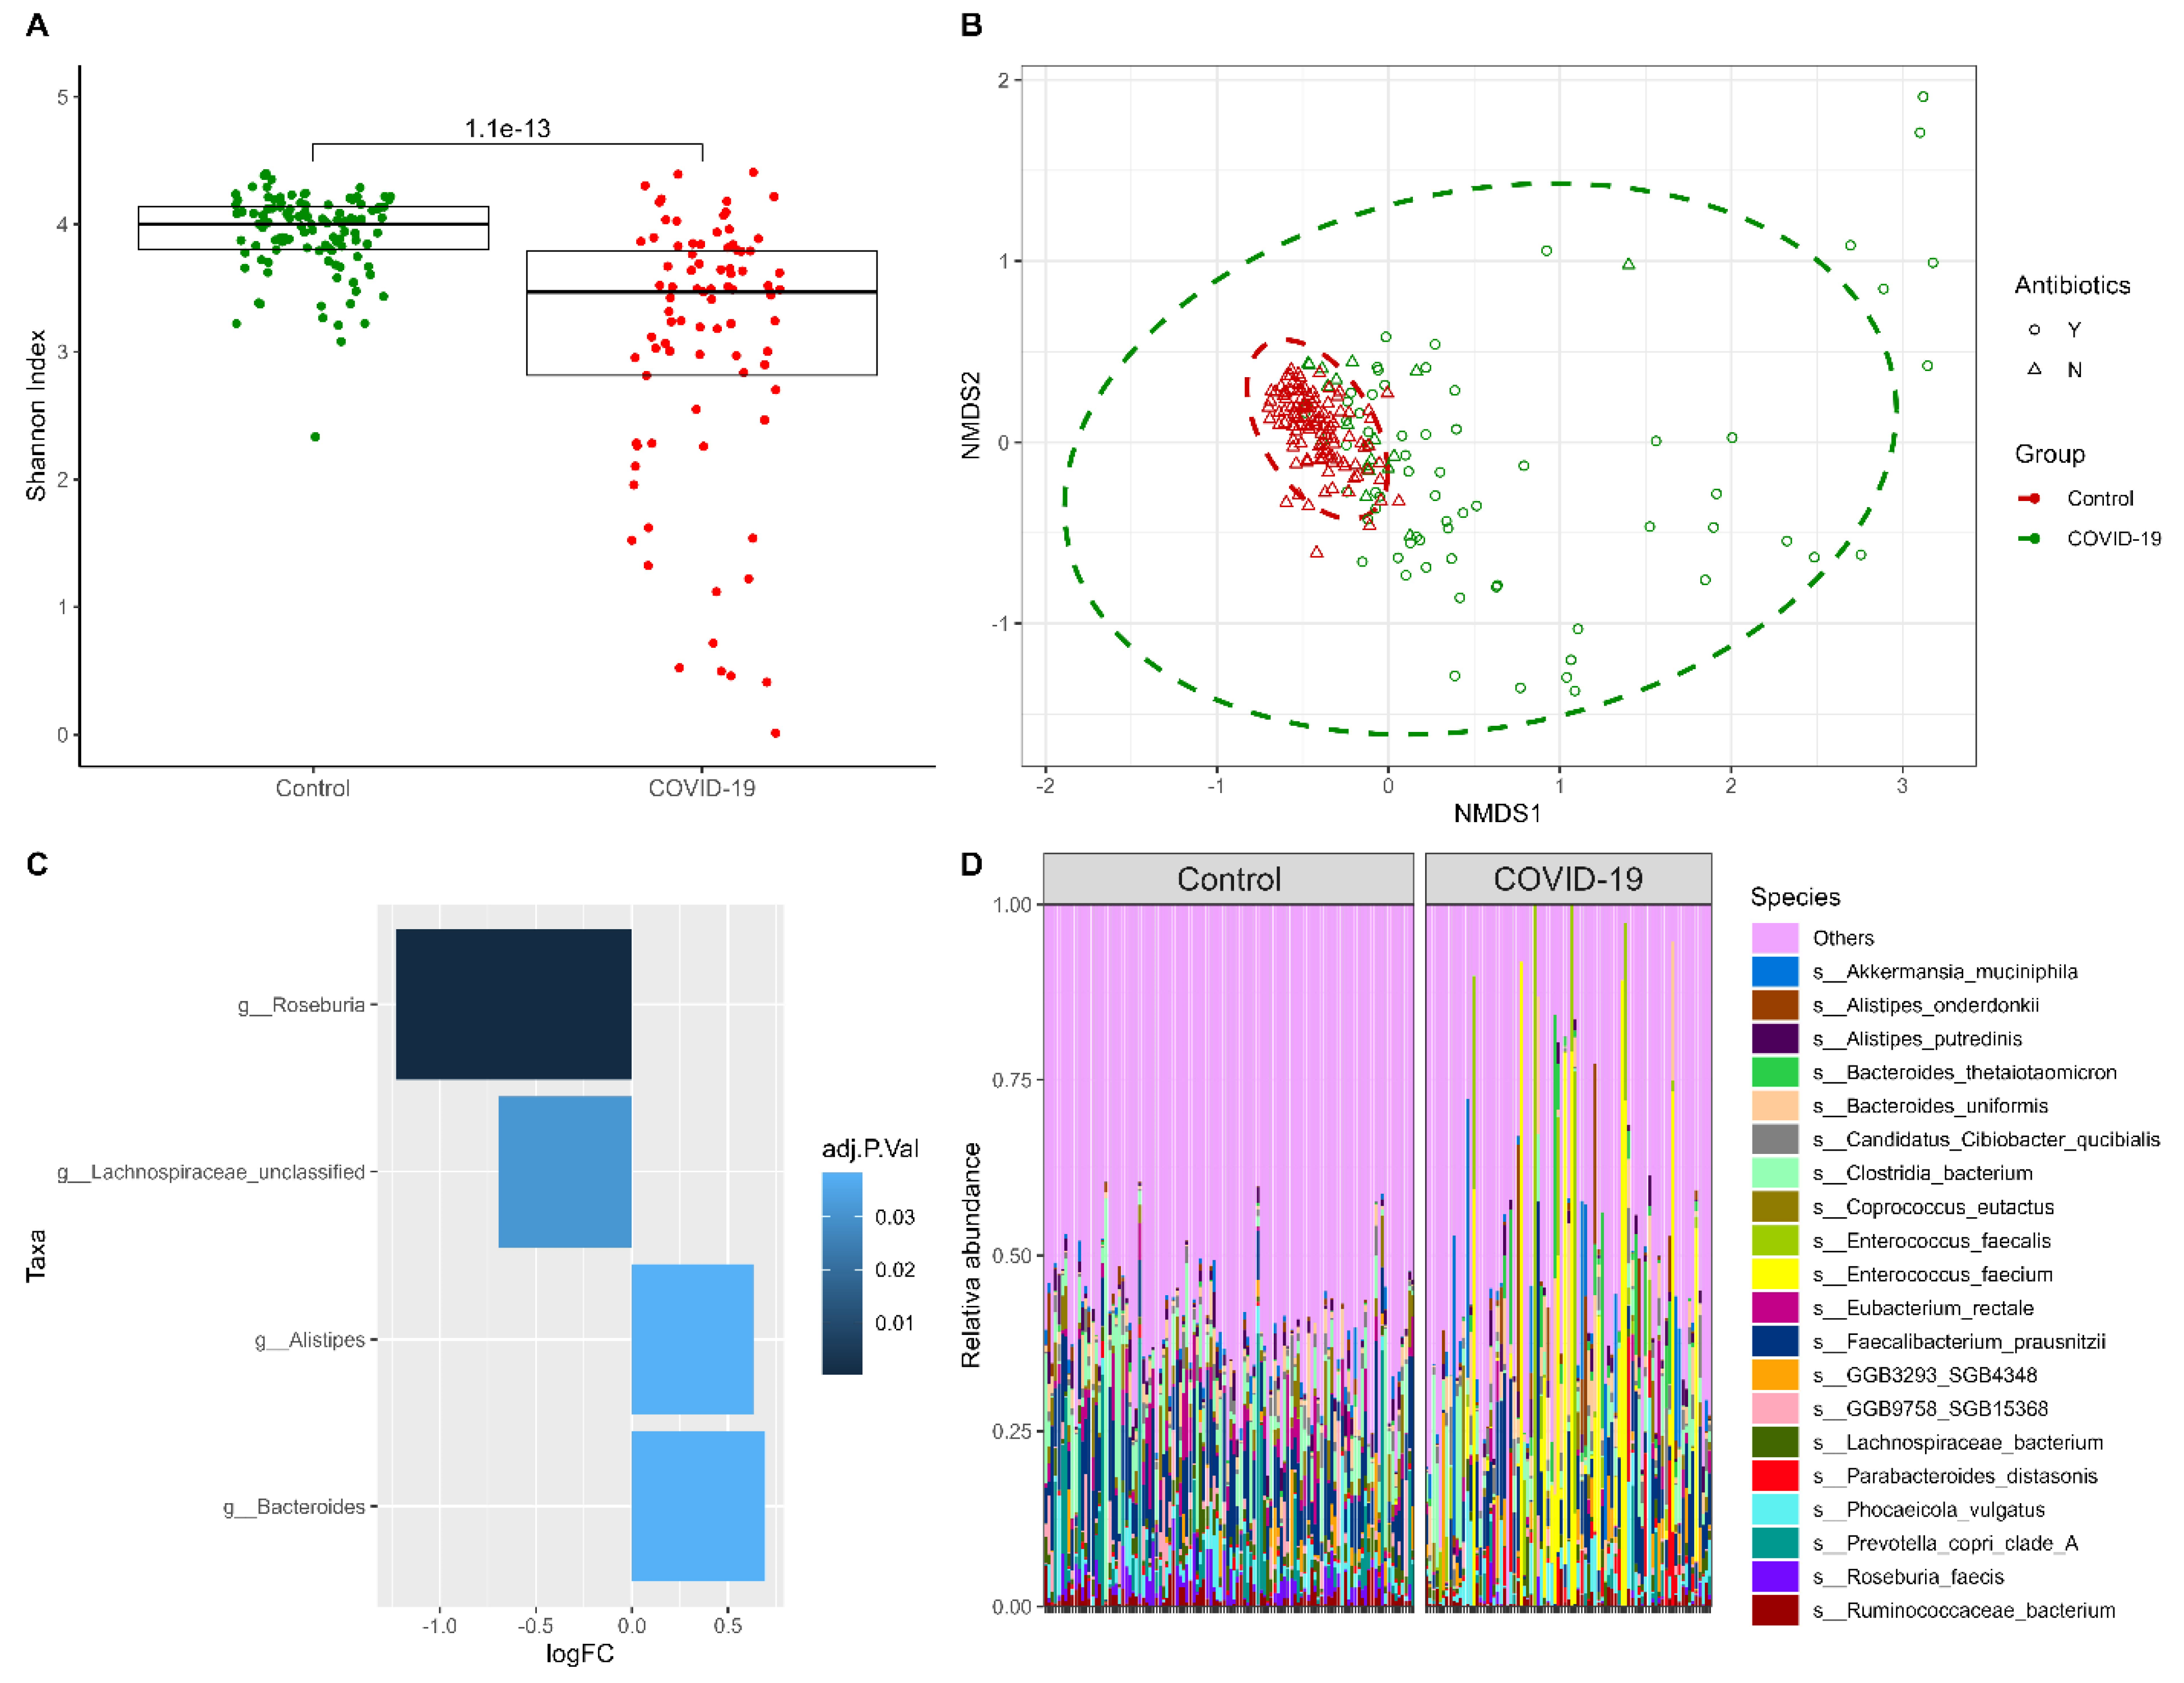Click the 1.1e-13 p-value annotation
This screenshot has width=2184, height=1683.
(507, 128)
